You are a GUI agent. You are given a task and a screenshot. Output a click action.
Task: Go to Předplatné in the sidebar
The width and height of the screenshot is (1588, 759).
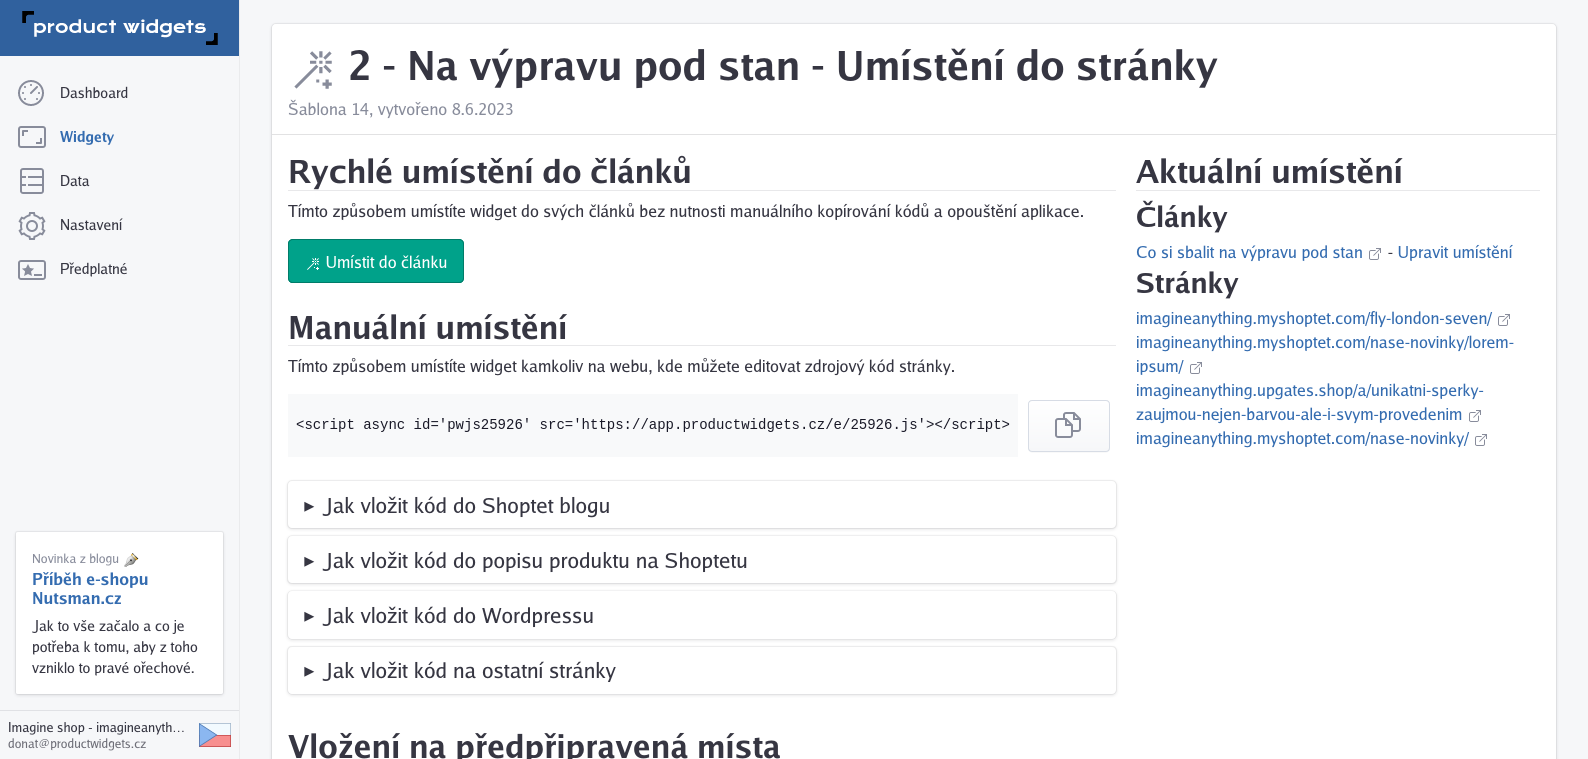tap(93, 269)
